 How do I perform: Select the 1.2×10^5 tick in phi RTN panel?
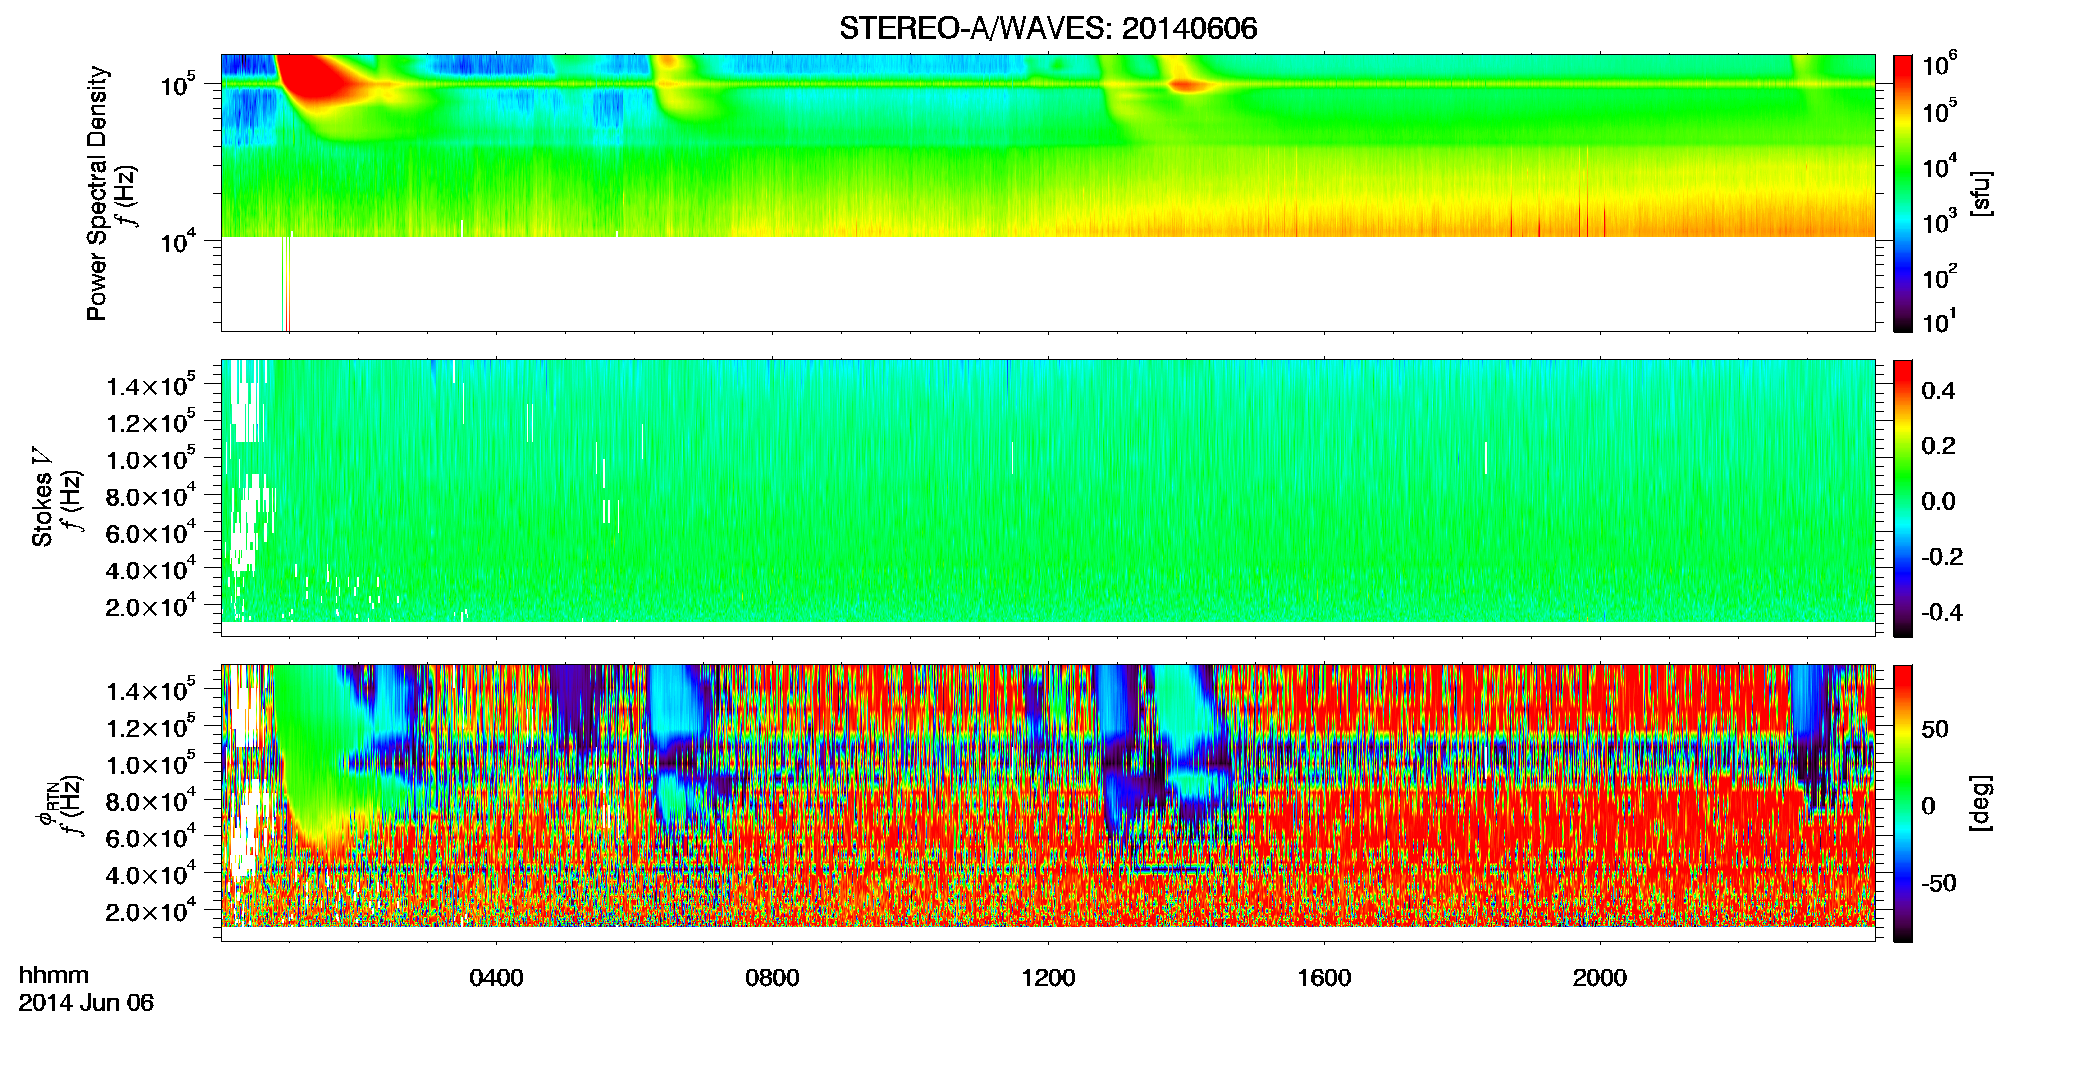pos(151,727)
